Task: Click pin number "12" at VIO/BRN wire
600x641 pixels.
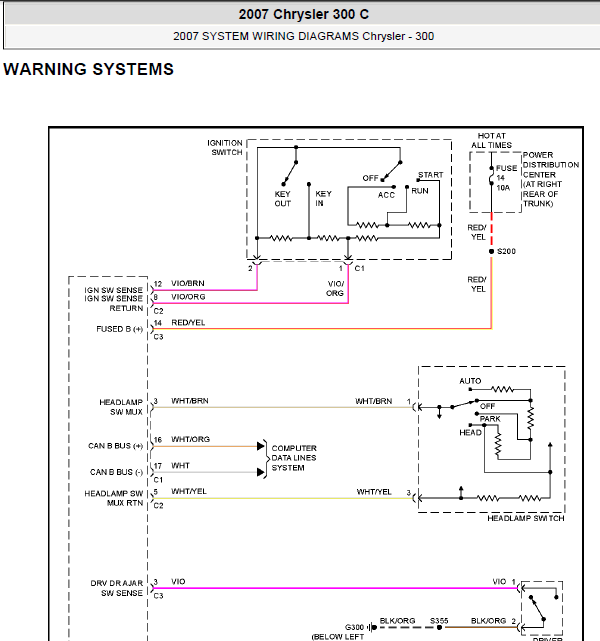Action: [x=158, y=284]
